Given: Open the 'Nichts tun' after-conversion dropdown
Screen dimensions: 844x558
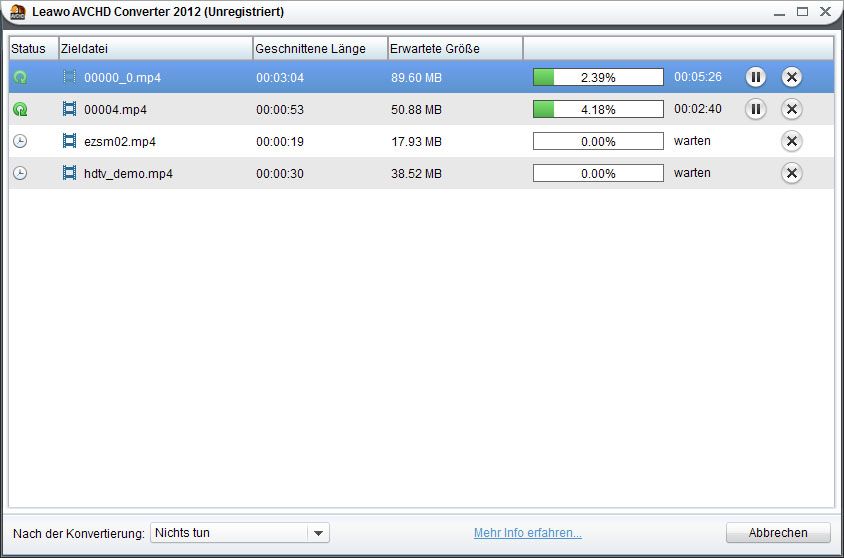Looking at the screenshot, I should [240, 533].
